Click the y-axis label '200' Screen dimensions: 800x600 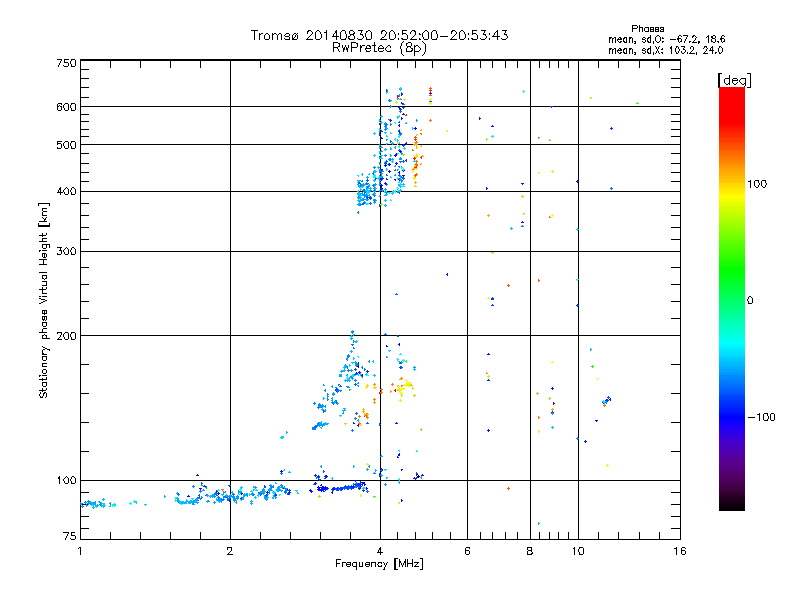point(66,336)
